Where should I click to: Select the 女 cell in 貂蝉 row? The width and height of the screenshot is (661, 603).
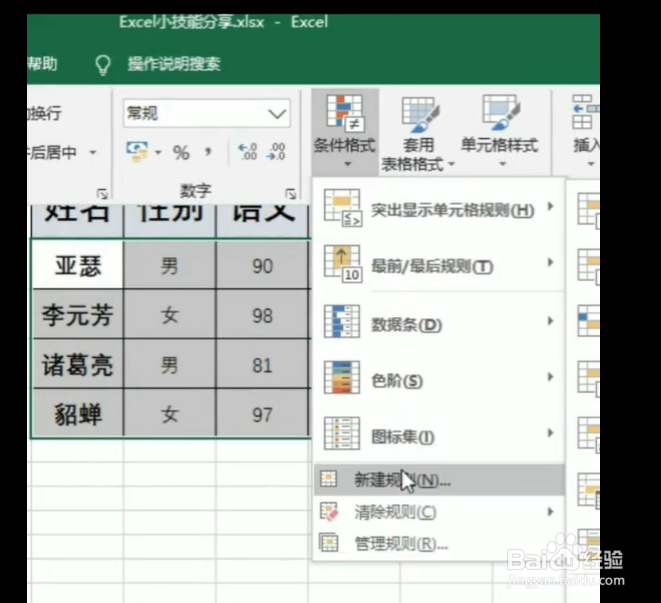tap(169, 413)
